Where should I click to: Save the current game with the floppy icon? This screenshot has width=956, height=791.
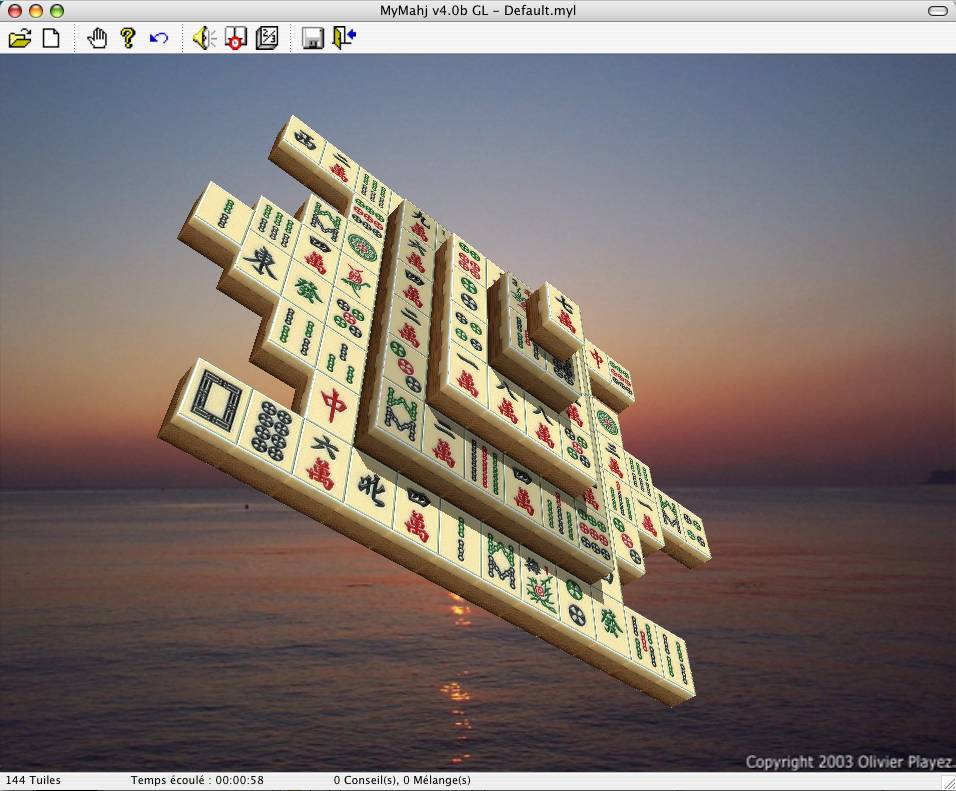(x=313, y=38)
